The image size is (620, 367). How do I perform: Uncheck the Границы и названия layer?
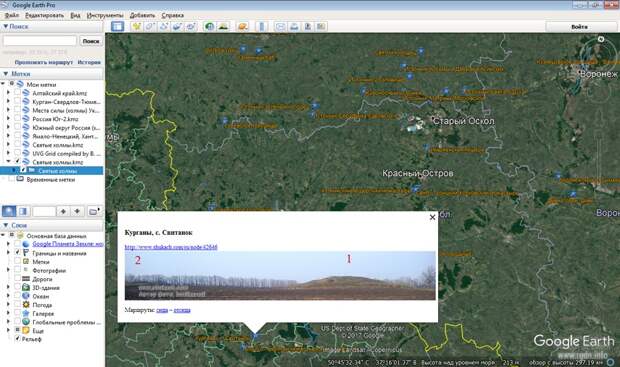17,252
